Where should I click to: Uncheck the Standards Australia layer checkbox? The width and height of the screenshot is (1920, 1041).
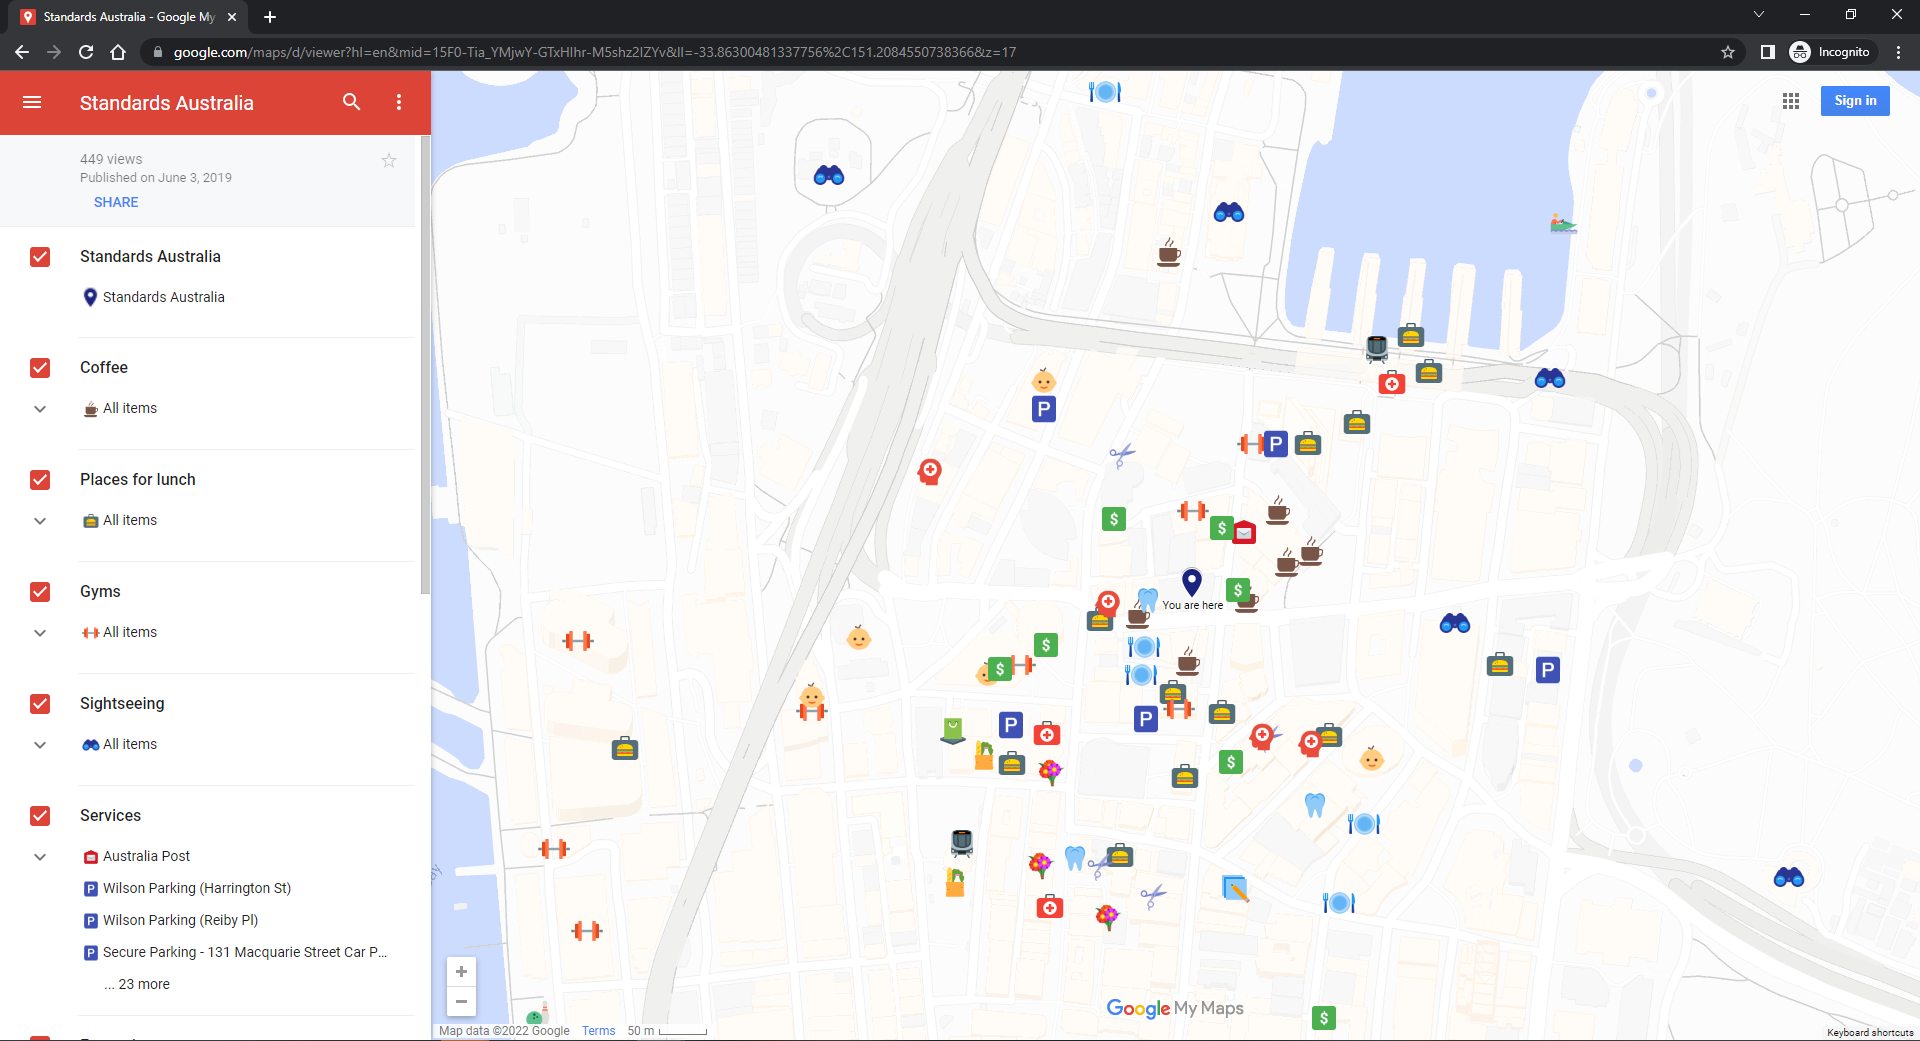(40, 257)
